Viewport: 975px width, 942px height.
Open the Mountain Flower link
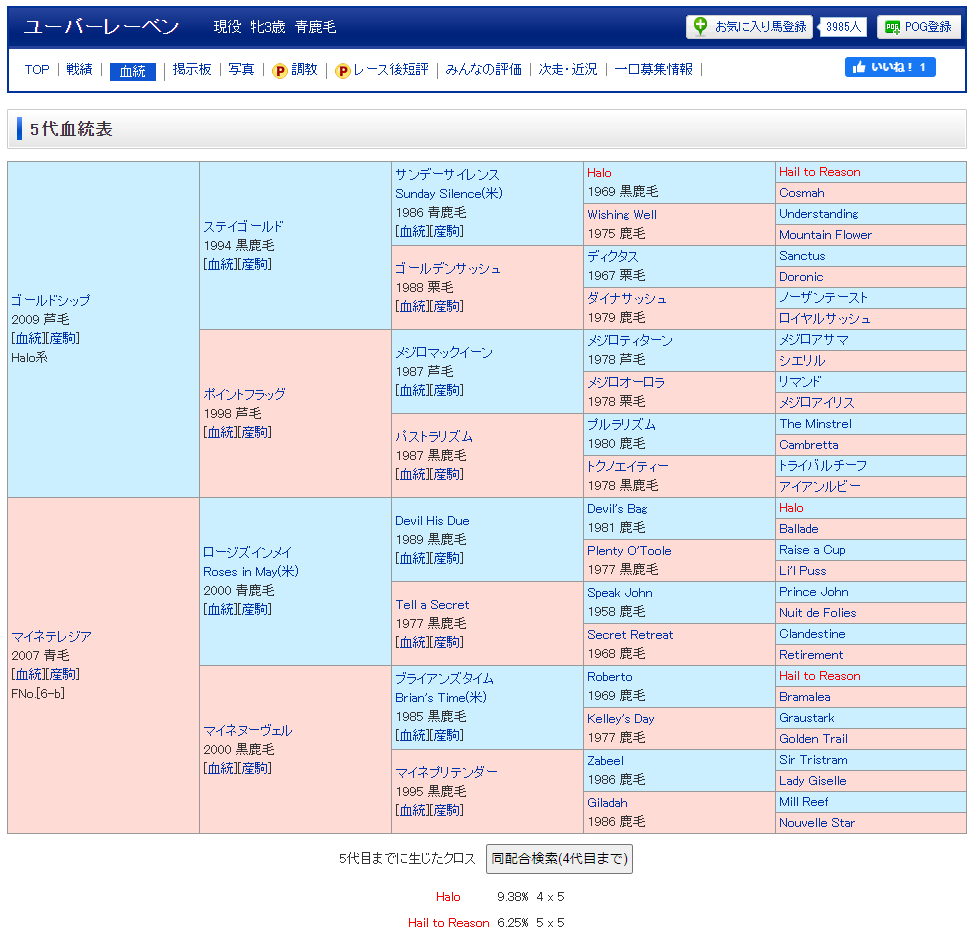pos(825,235)
